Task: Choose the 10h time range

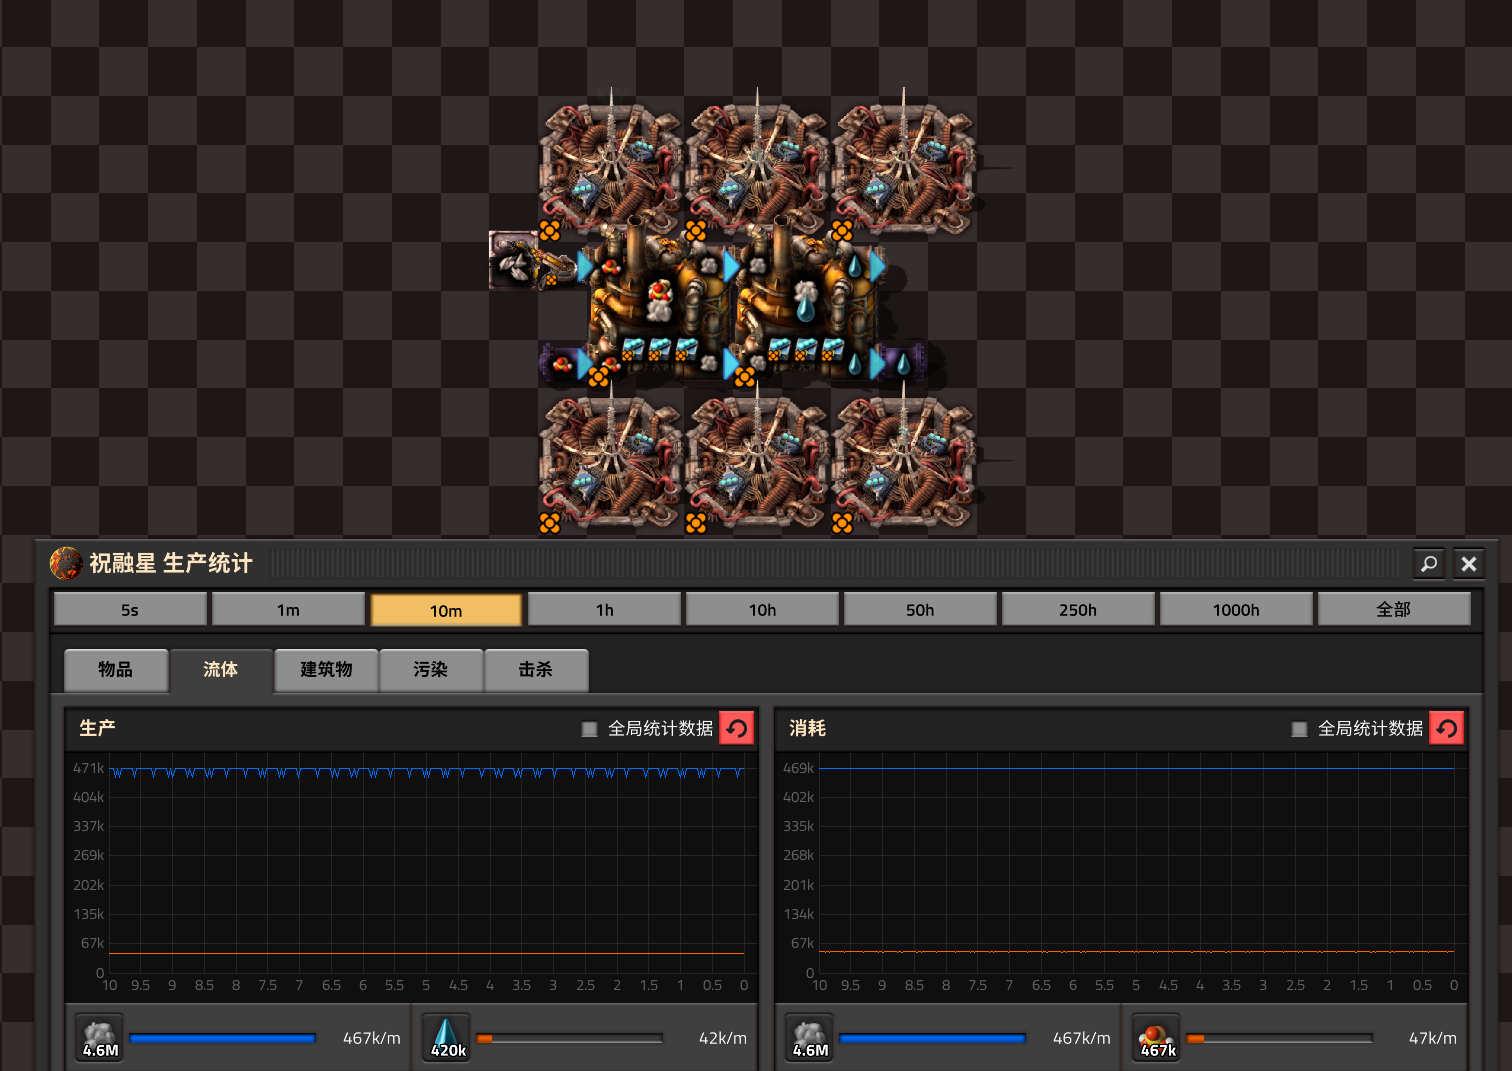Action: (762, 609)
